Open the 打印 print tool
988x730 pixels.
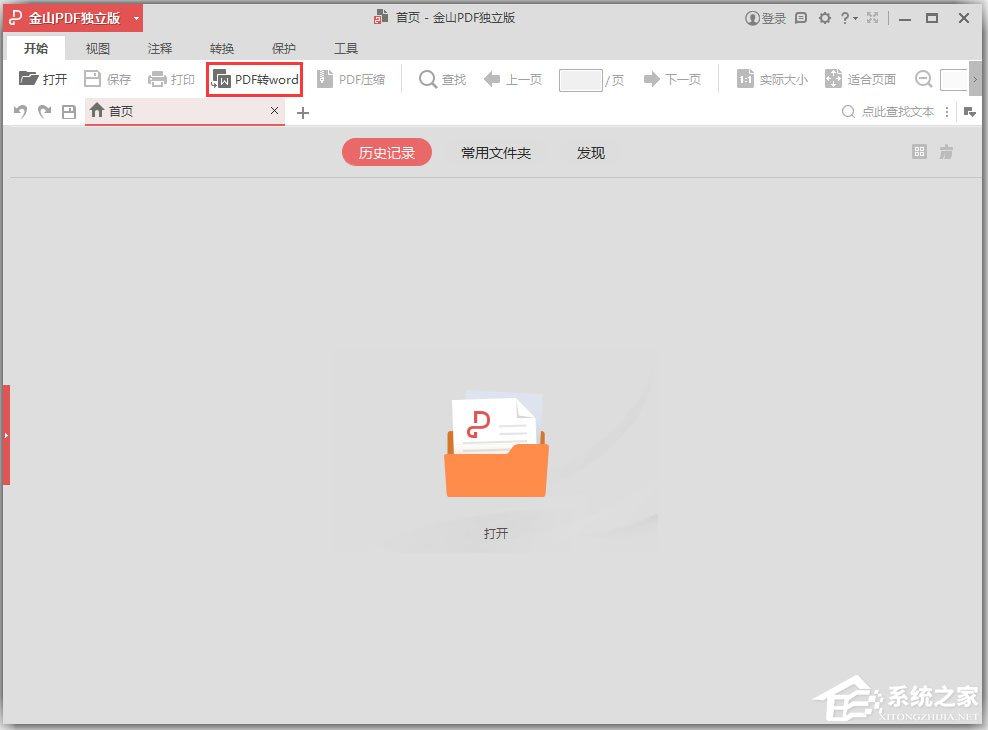[x=171, y=78]
